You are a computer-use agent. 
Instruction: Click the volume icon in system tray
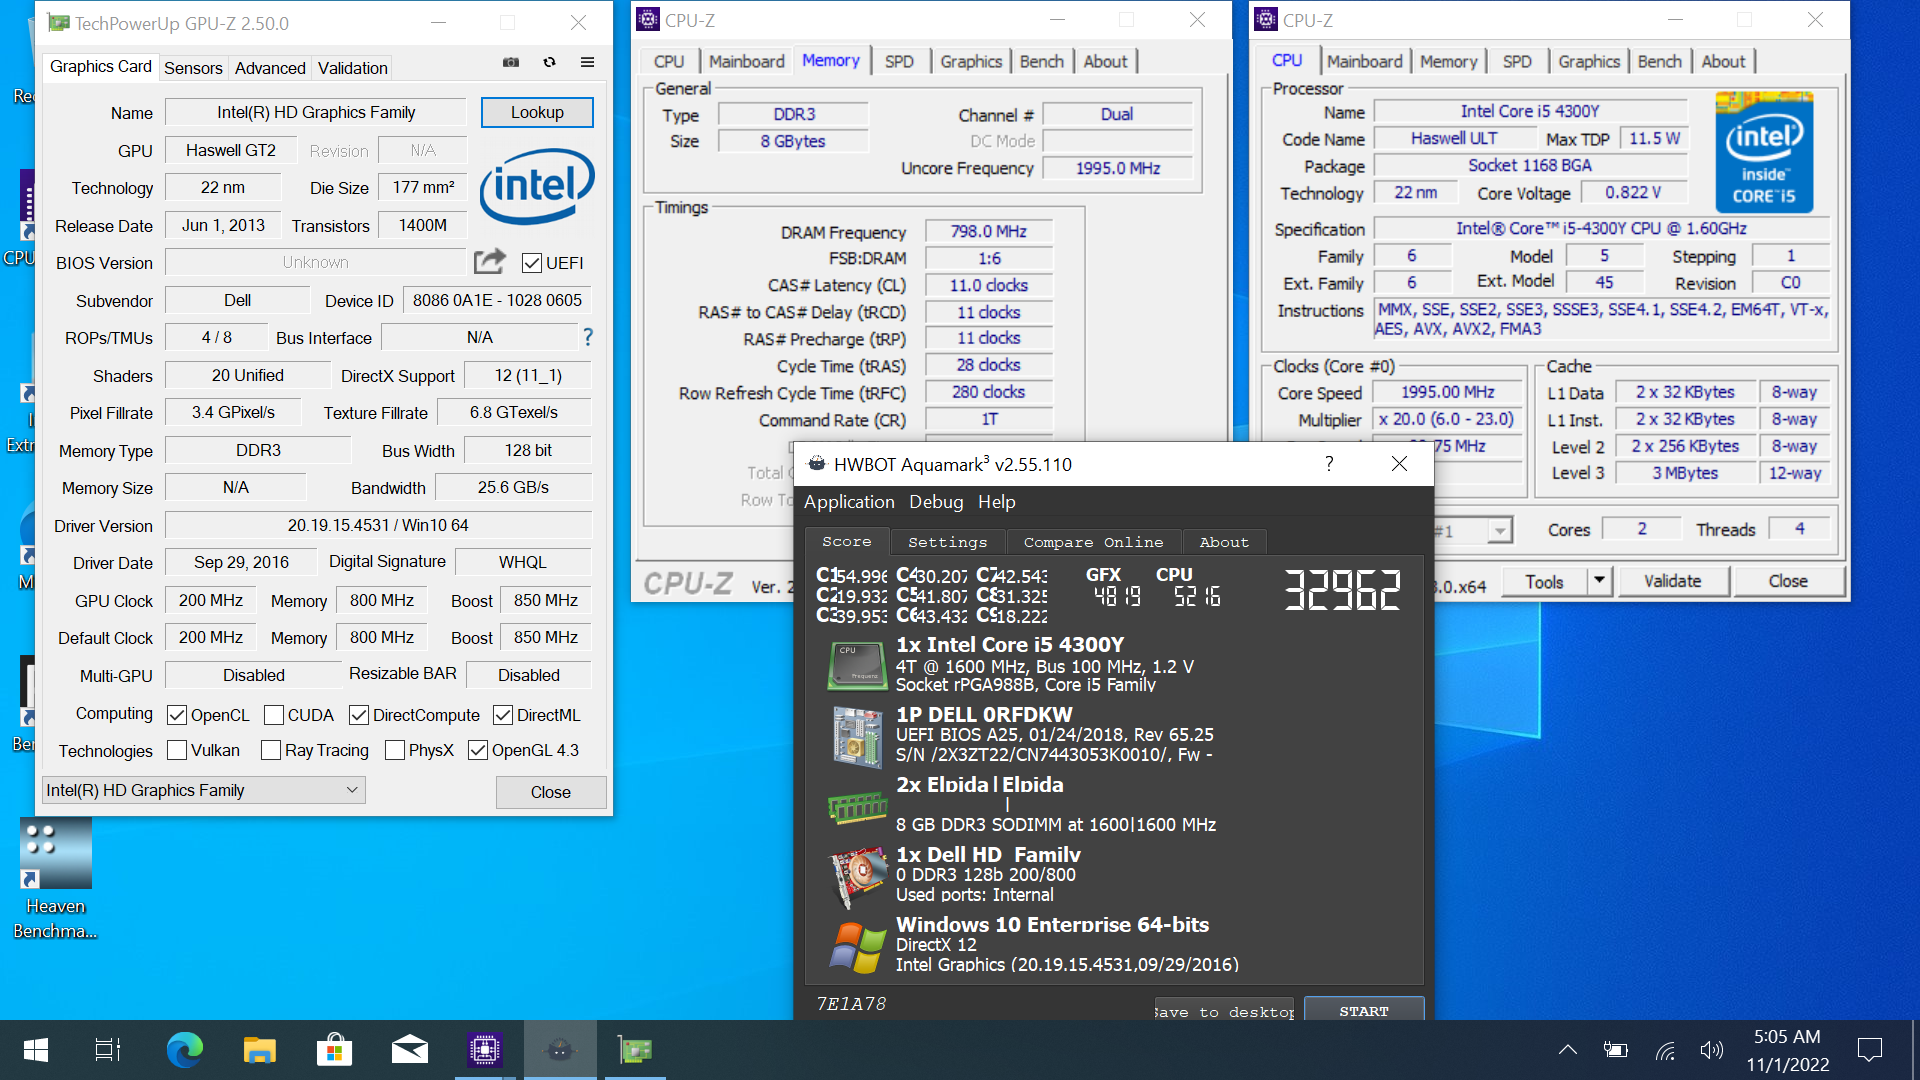pos(1711,1050)
